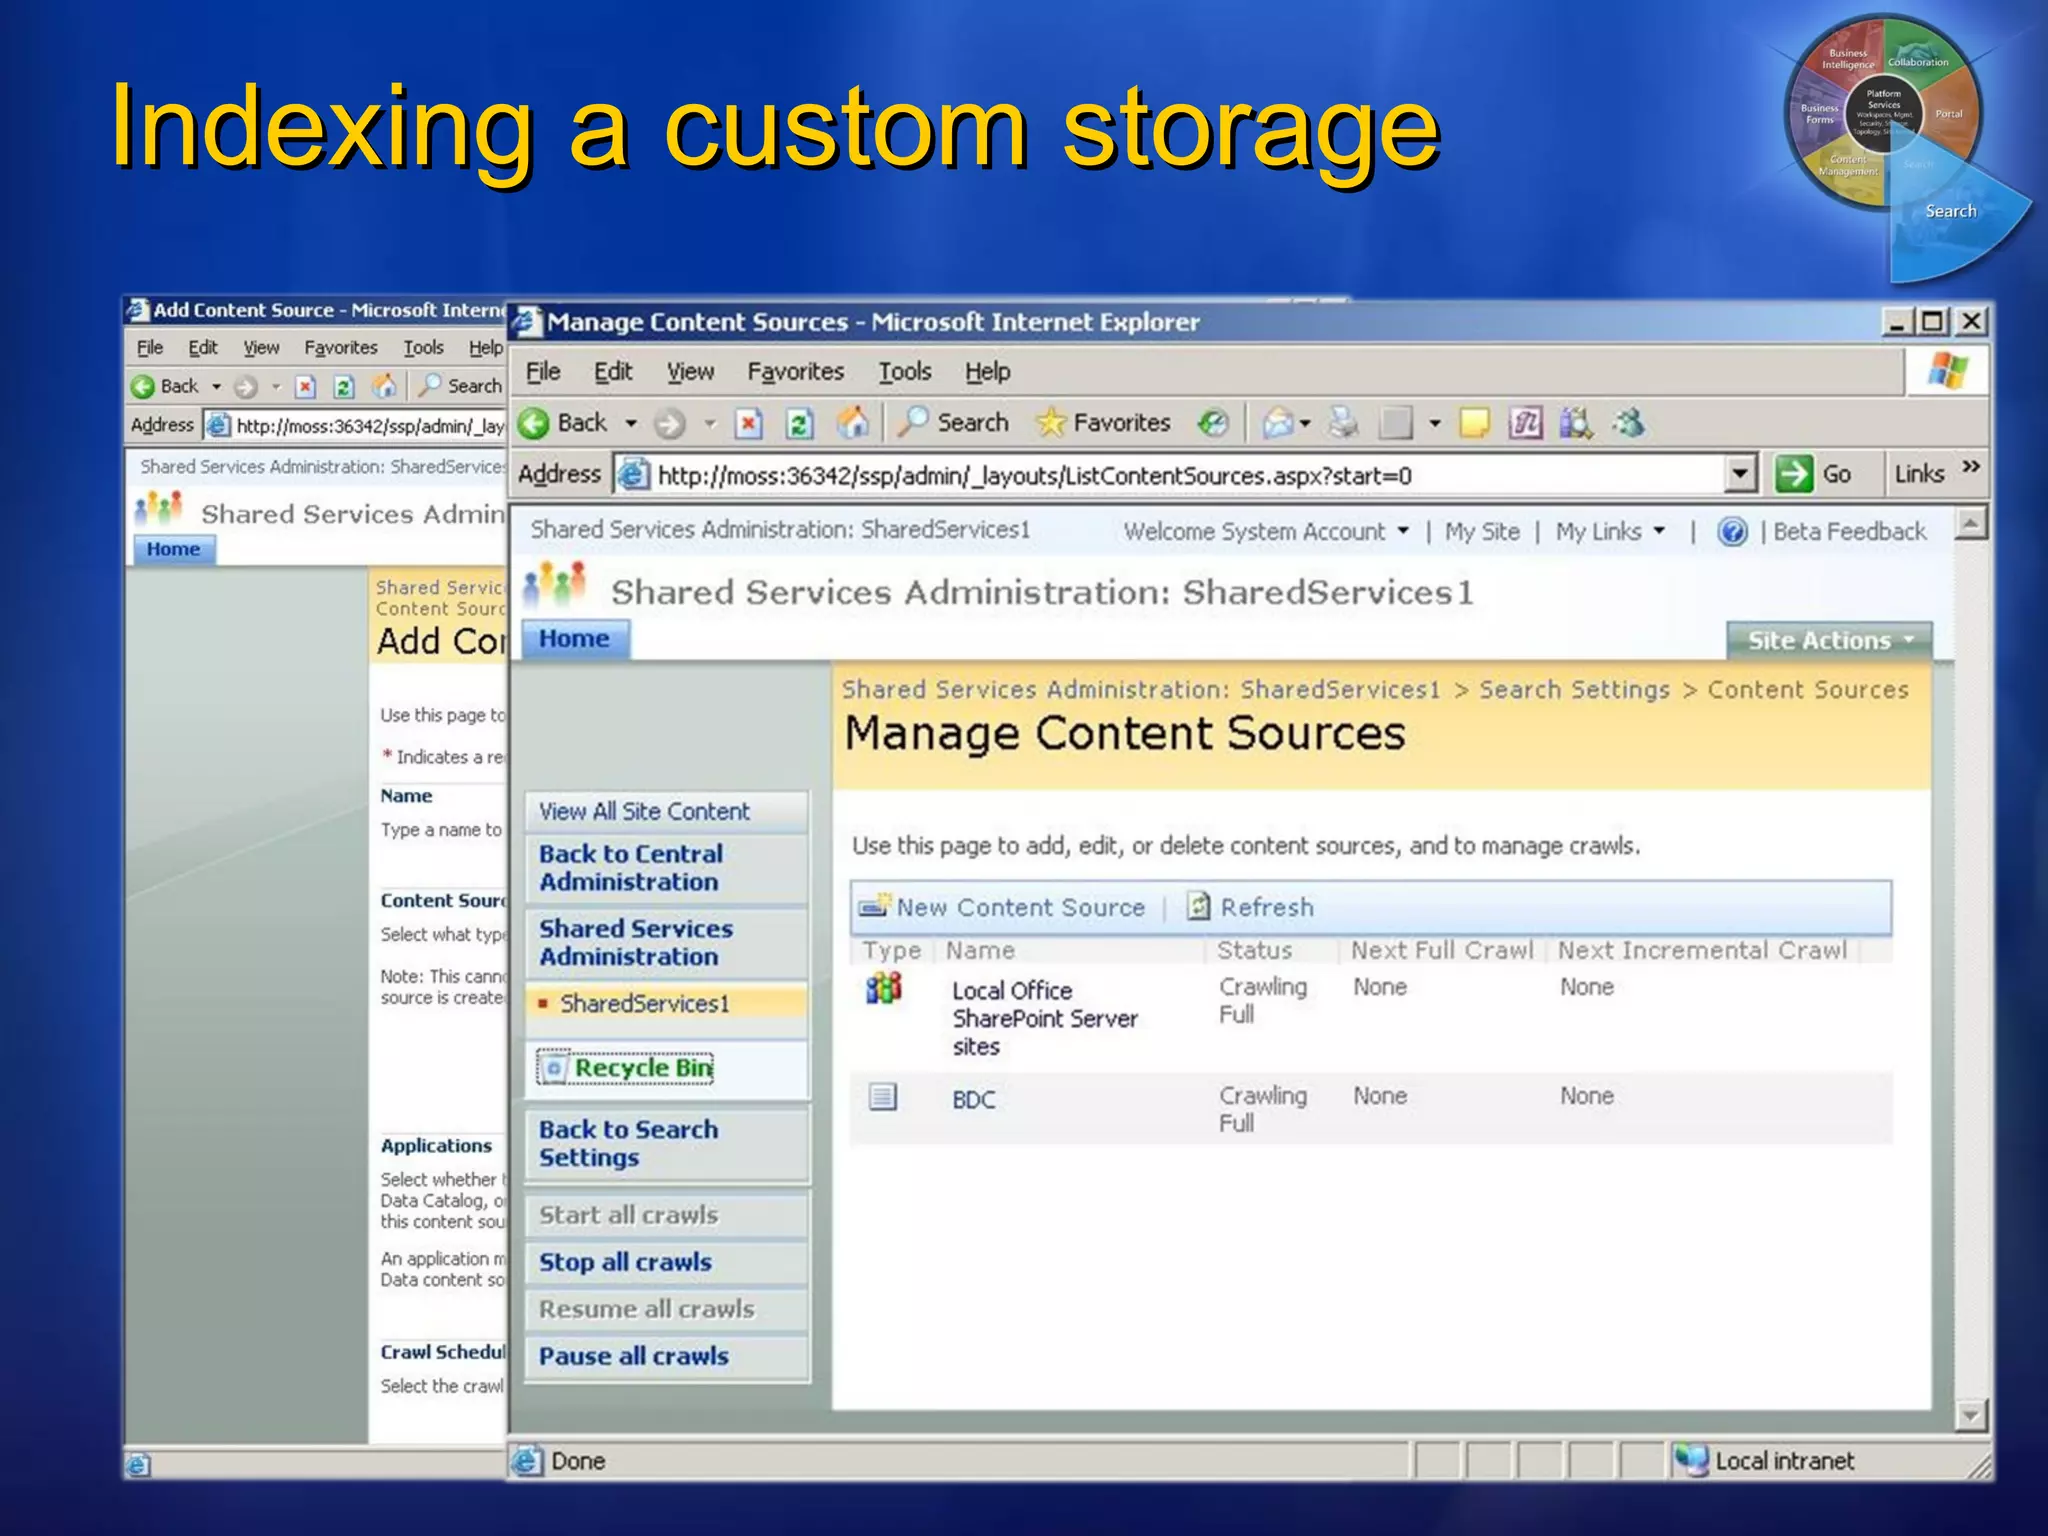
Task: Sort by the Next Full Crawl column header
Action: point(1442,950)
